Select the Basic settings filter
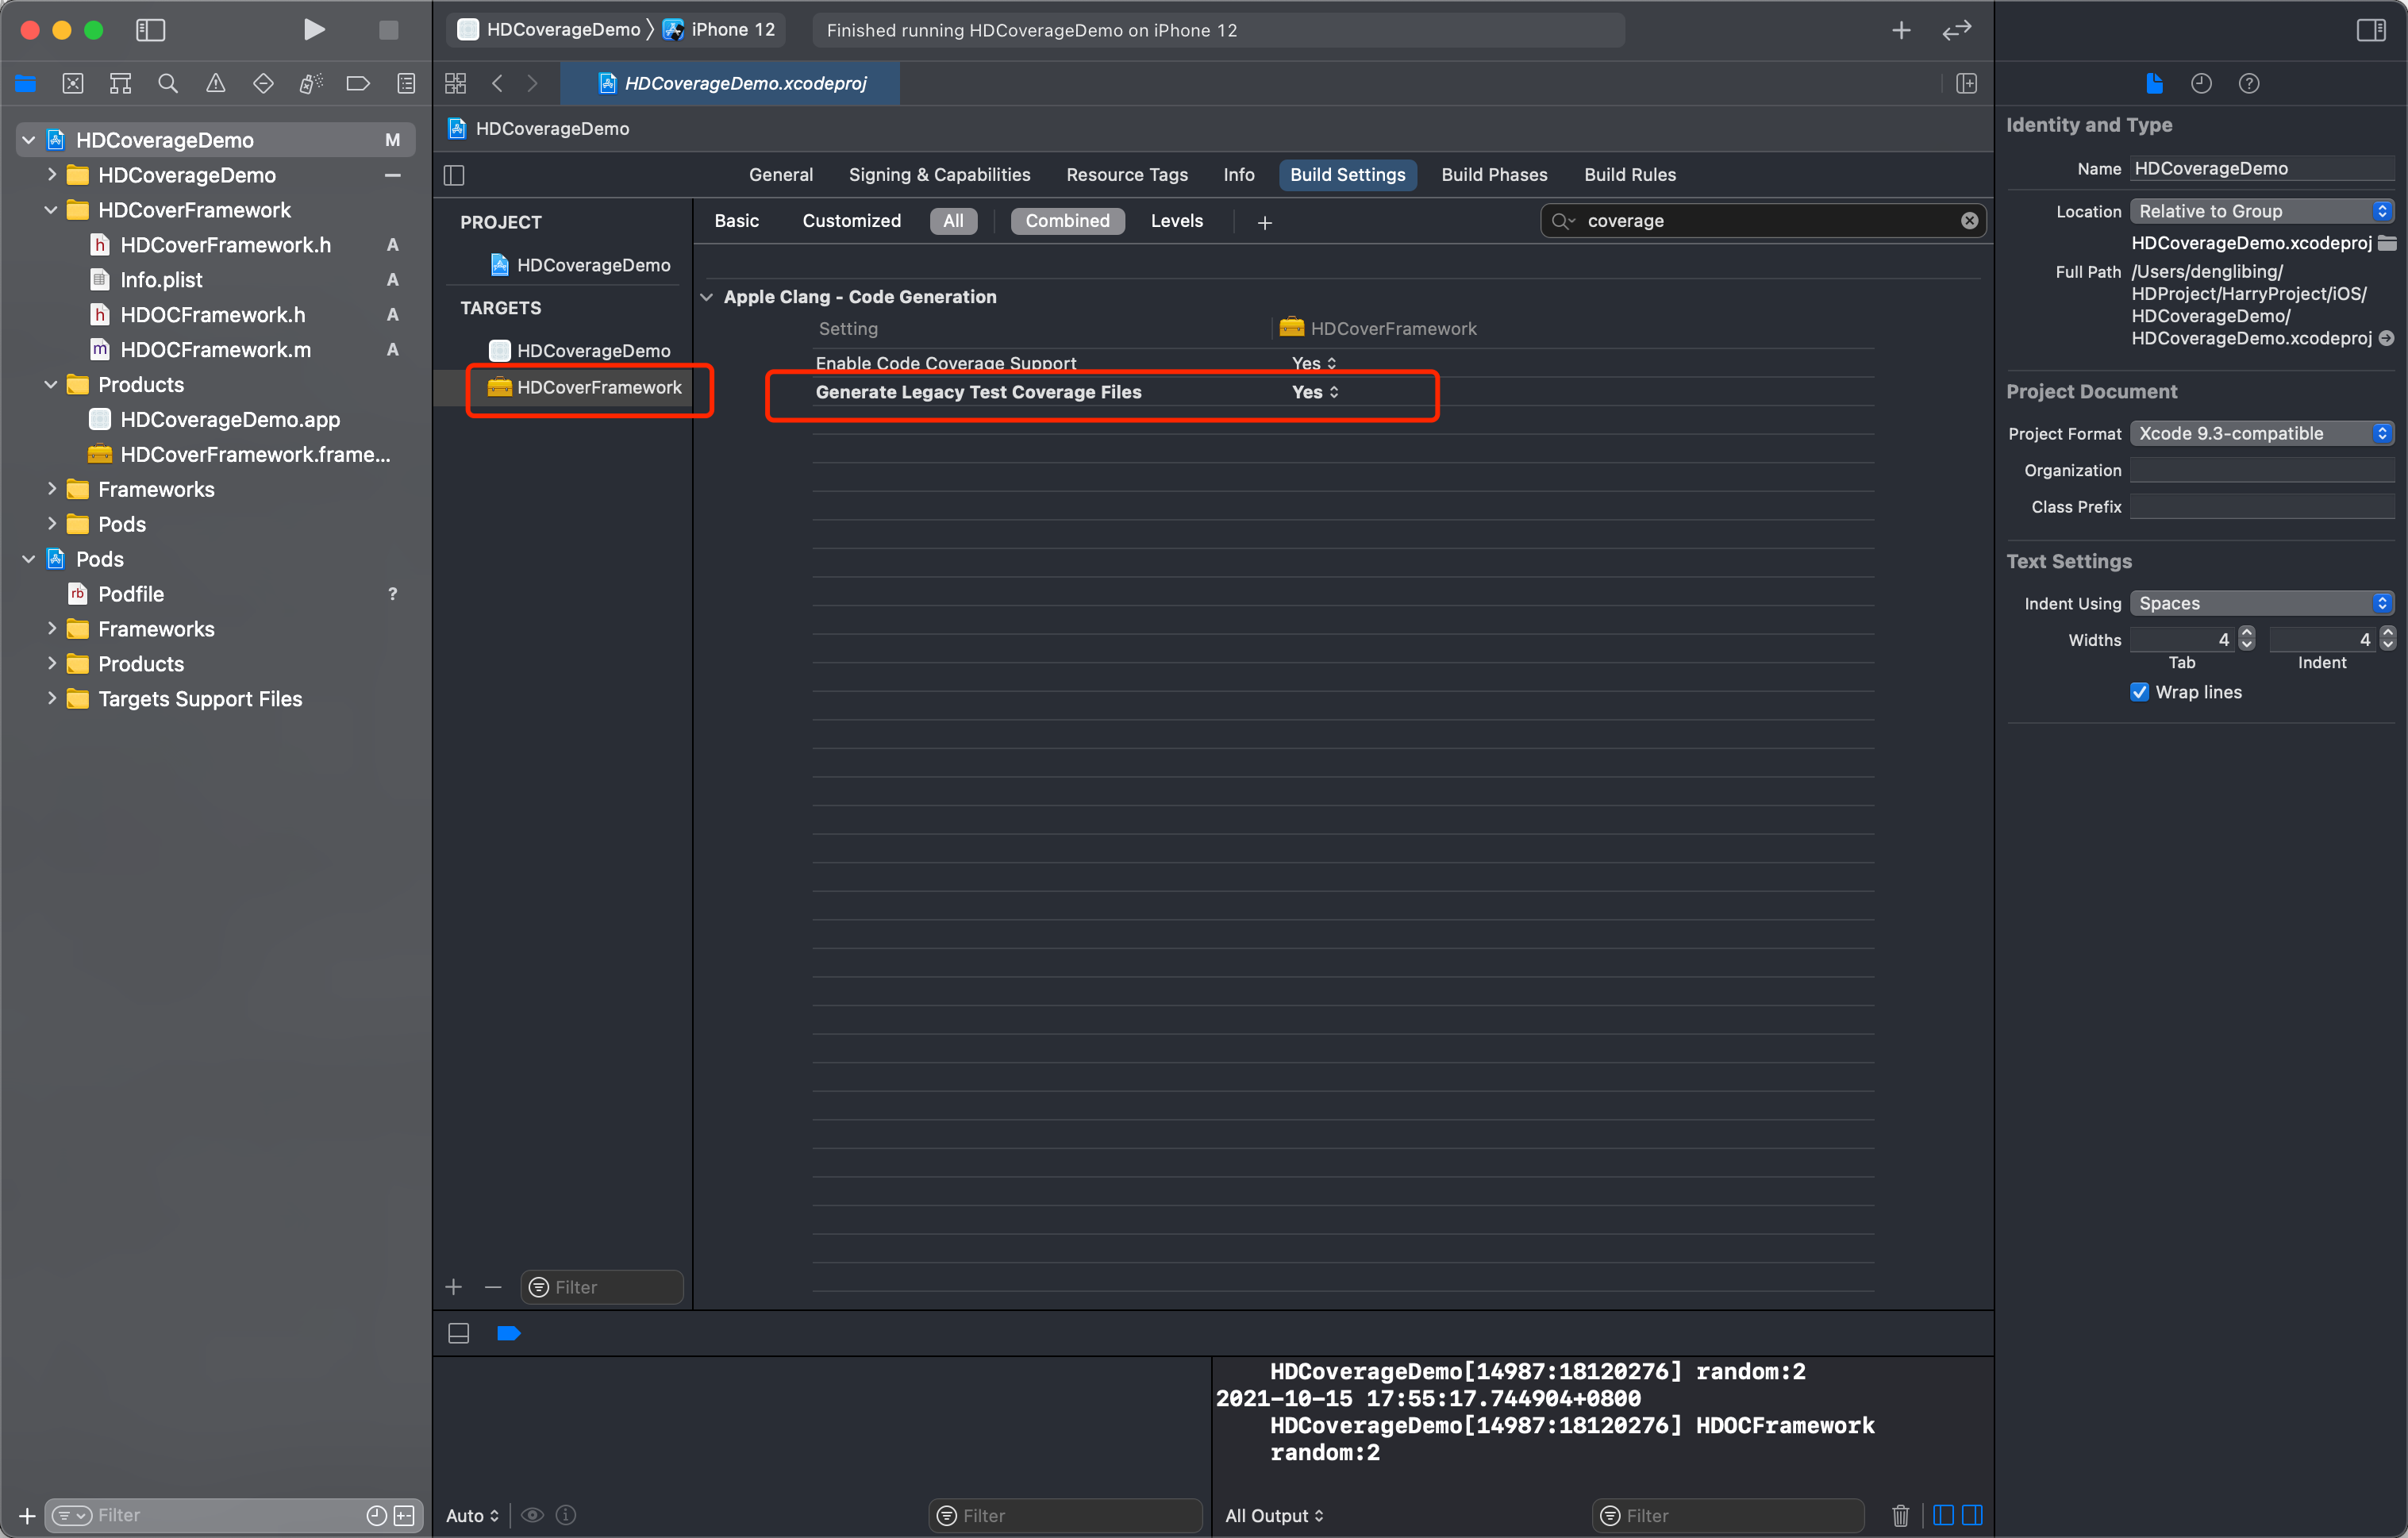 (x=736, y=221)
